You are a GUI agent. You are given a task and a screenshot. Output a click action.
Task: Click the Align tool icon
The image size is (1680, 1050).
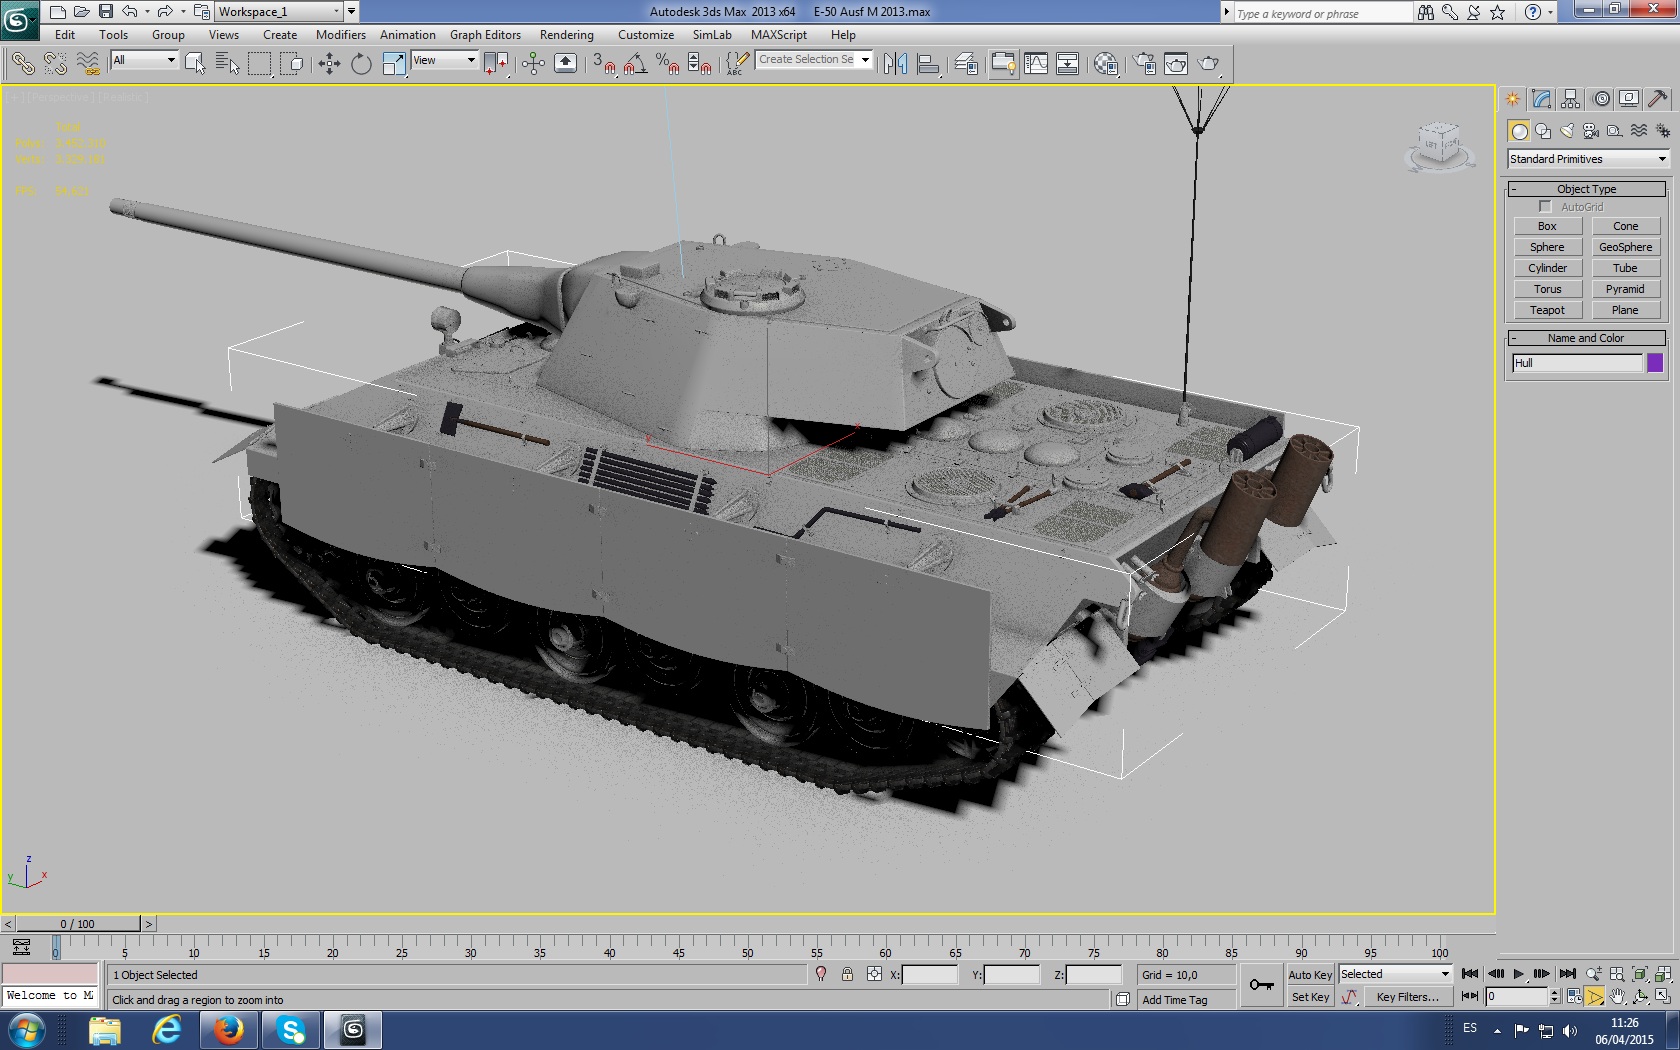point(928,64)
